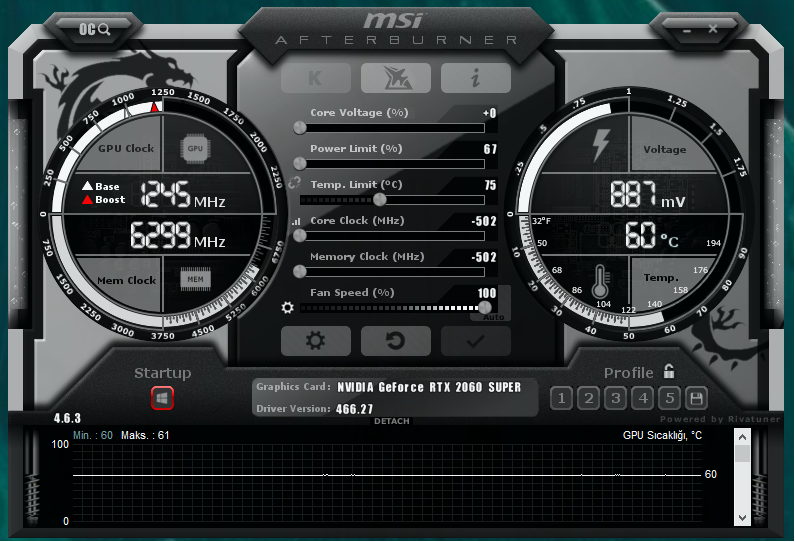Save the profile with floppy disk icon

[x=697, y=399]
